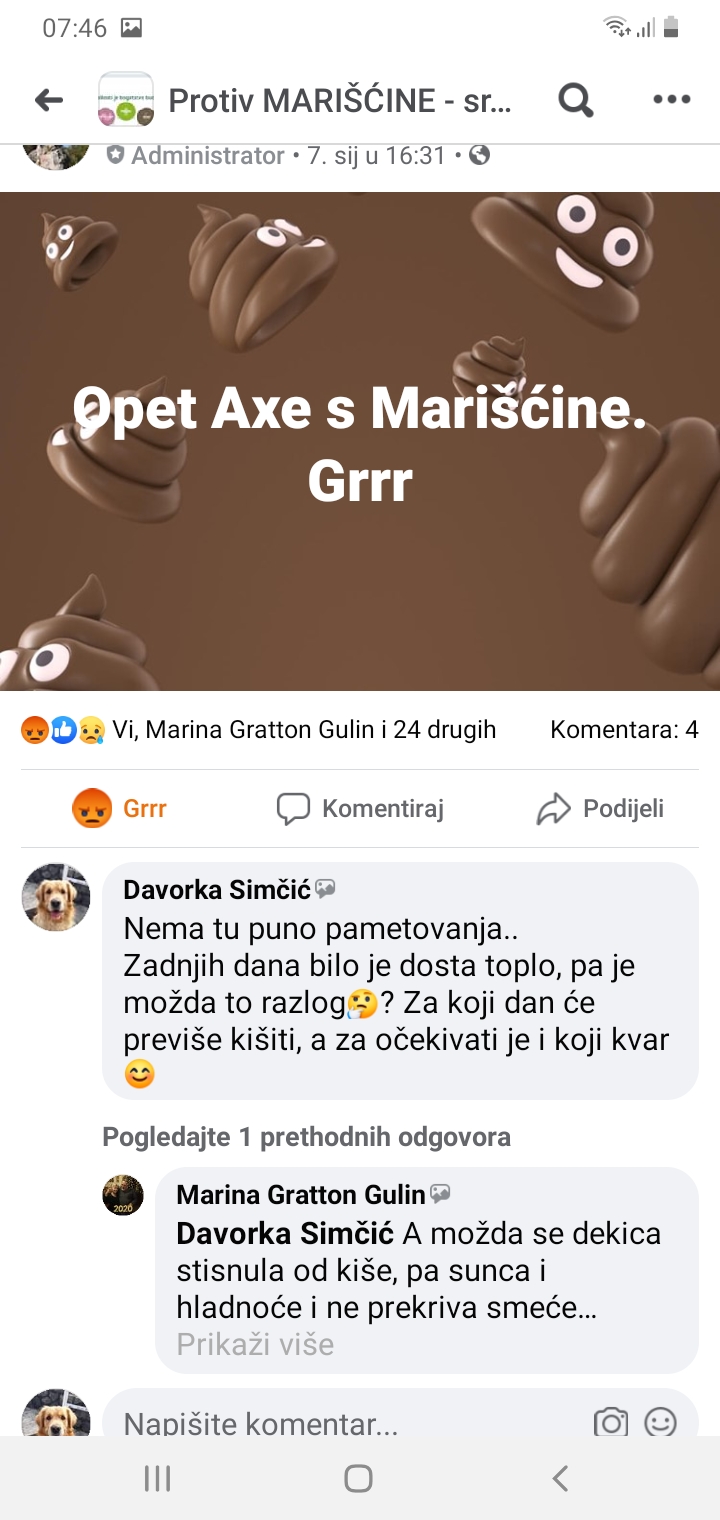Tap the back arrow in header
The width and height of the screenshot is (720, 1520).
click(x=48, y=100)
